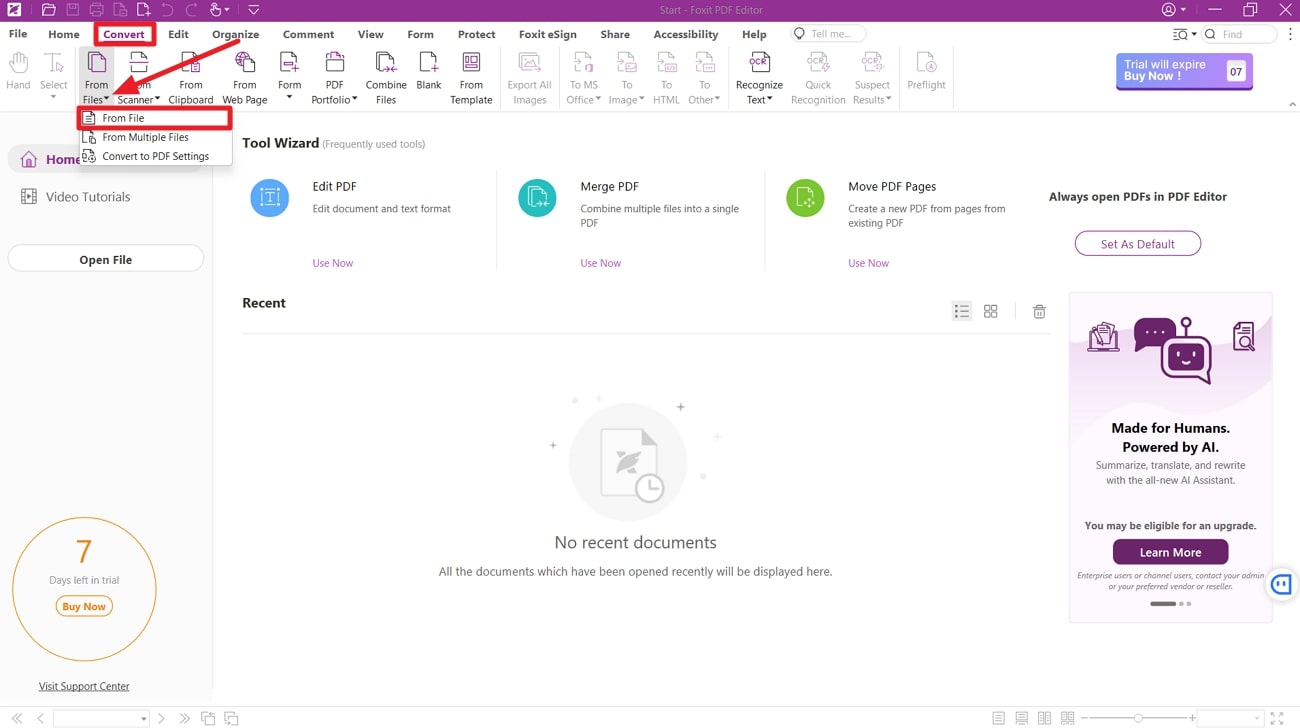
Task: Click the print icon in title bar
Action: pos(96,10)
